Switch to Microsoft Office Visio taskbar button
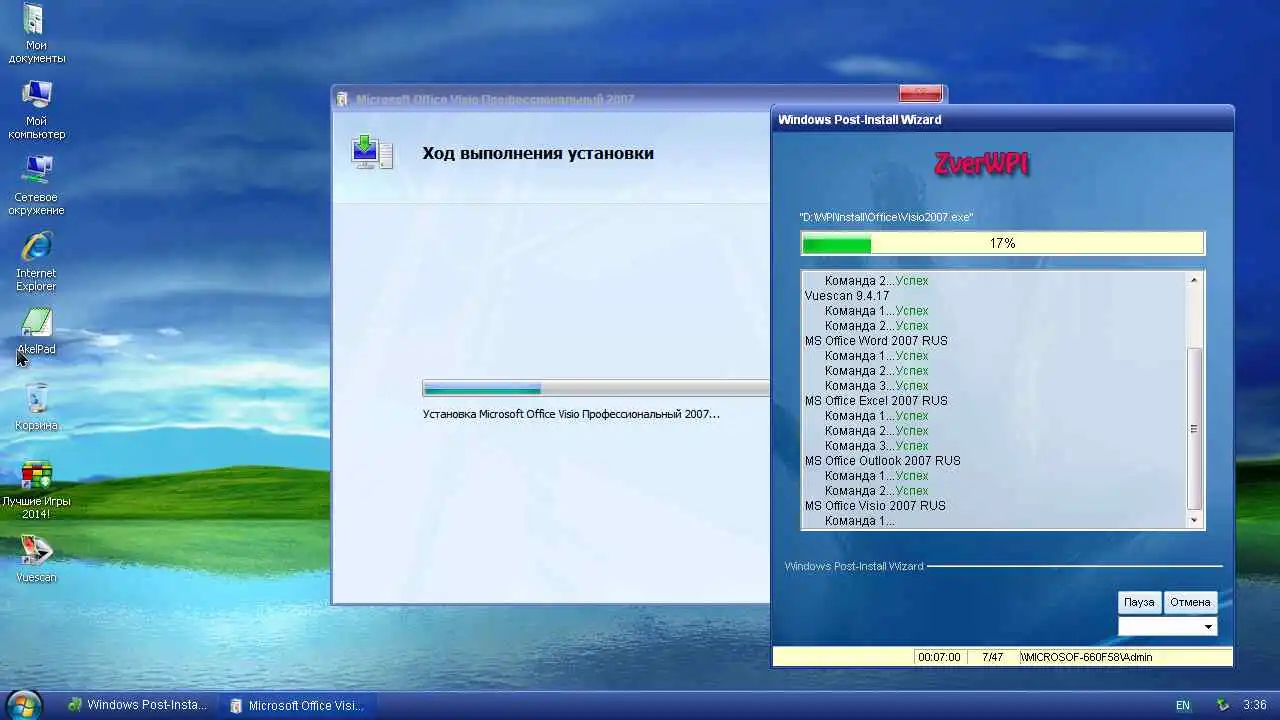This screenshot has width=1280, height=720. (x=298, y=705)
